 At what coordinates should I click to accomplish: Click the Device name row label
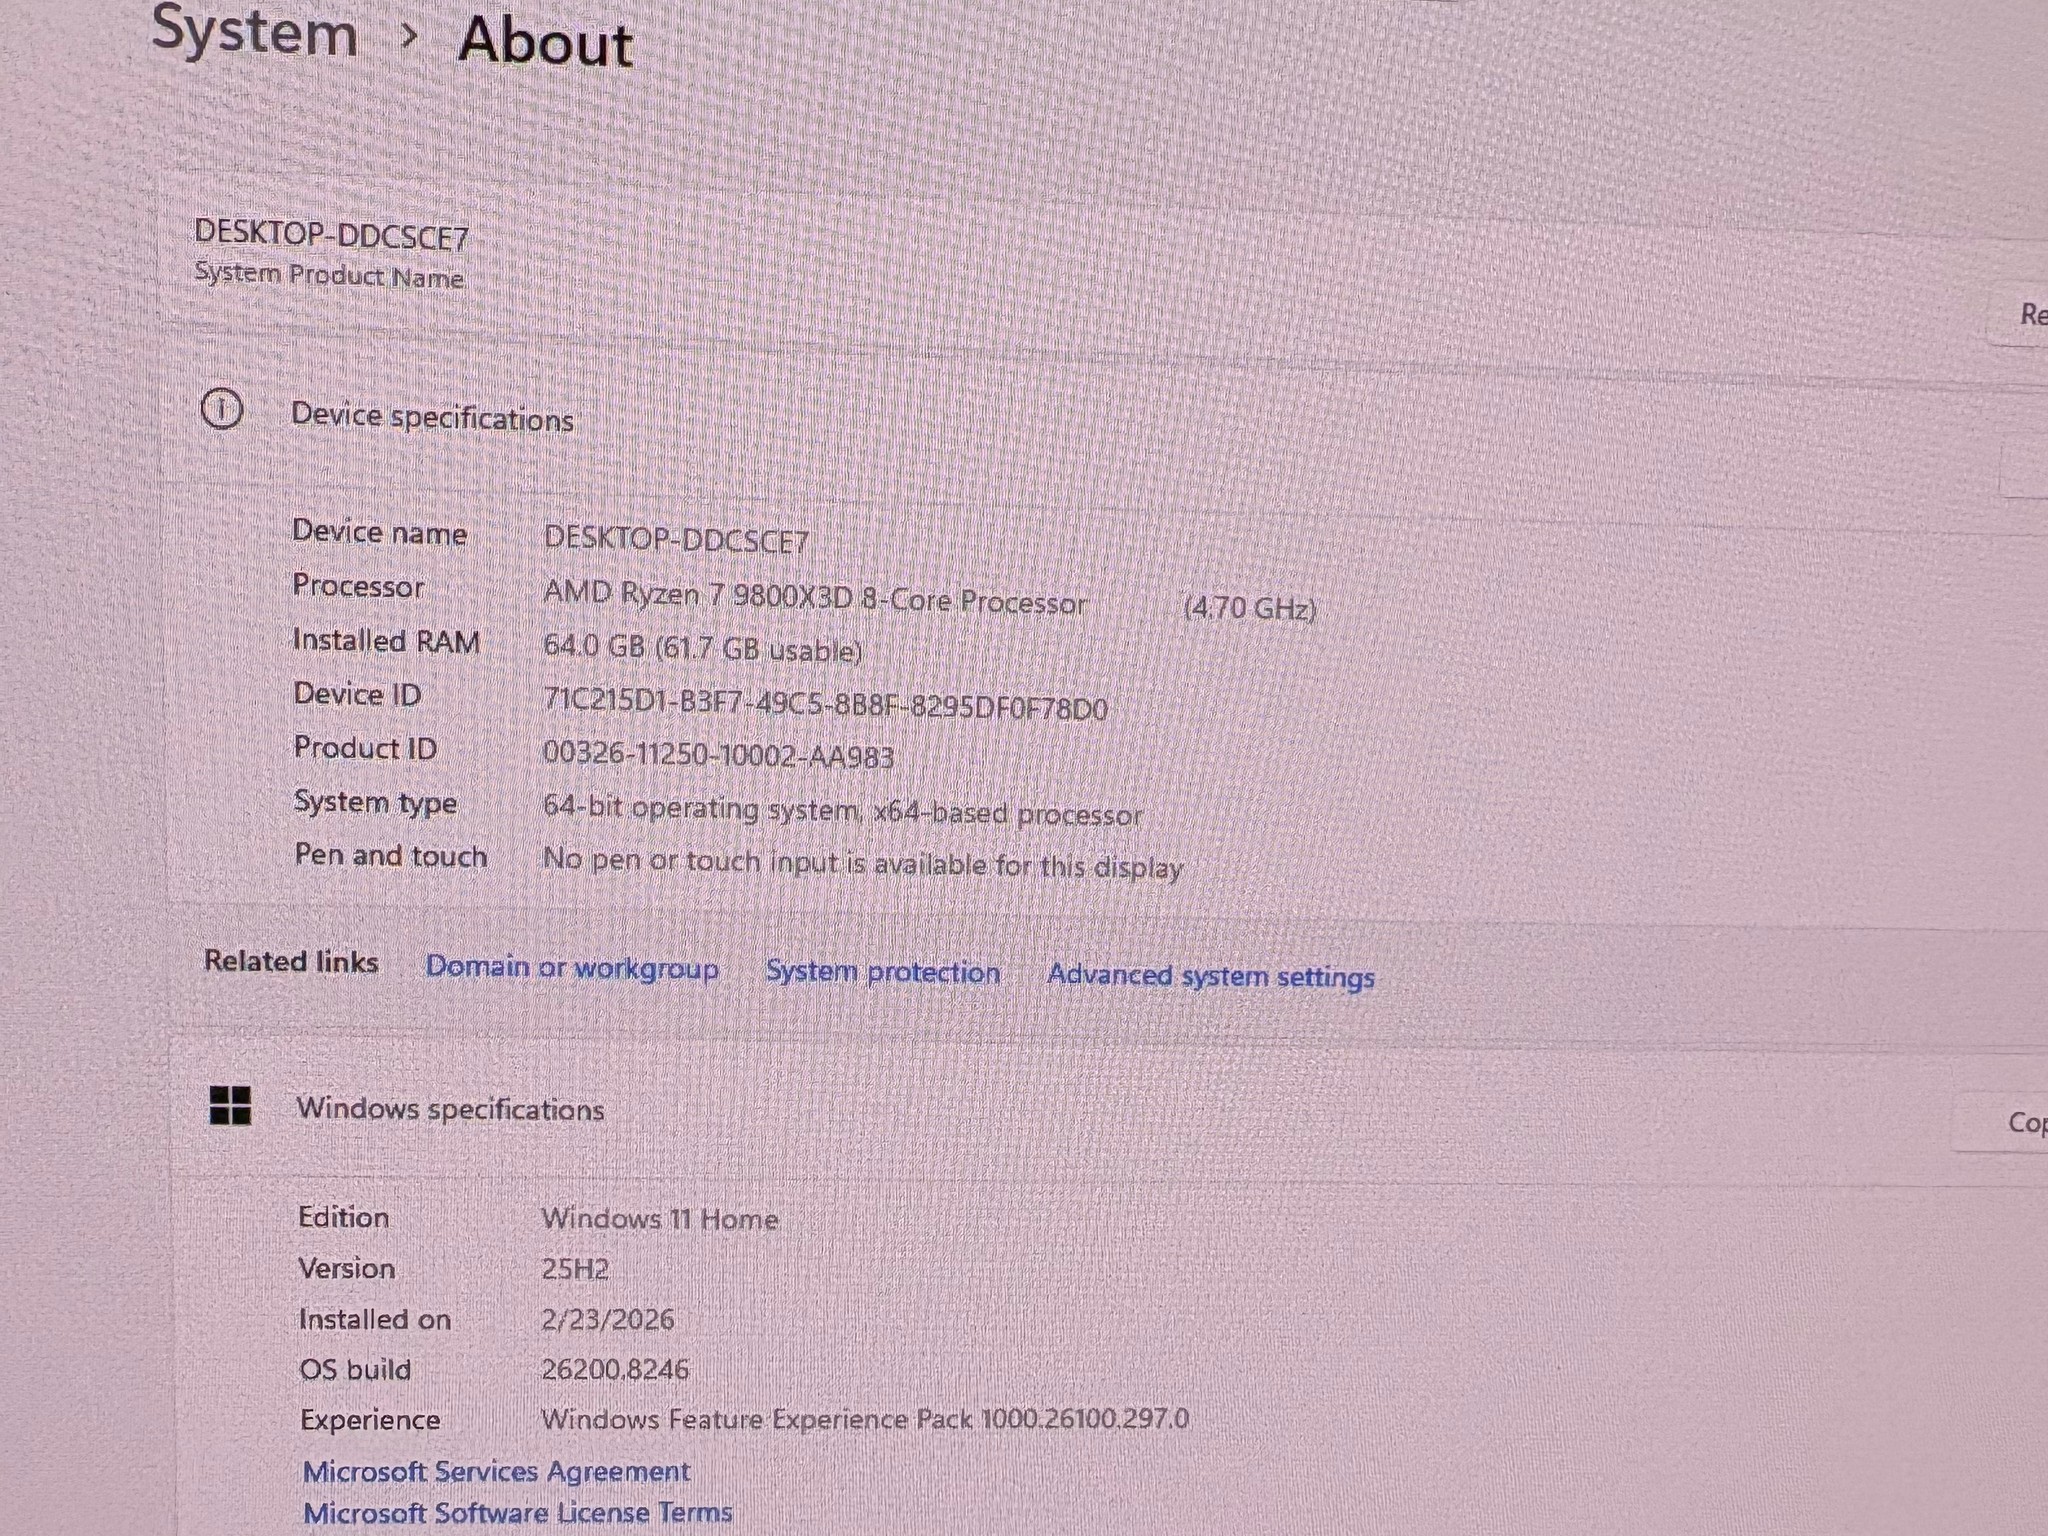coord(379,532)
